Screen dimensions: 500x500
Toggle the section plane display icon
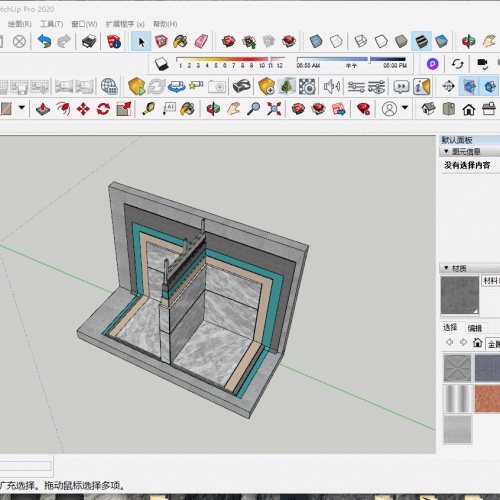click(x=469, y=87)
